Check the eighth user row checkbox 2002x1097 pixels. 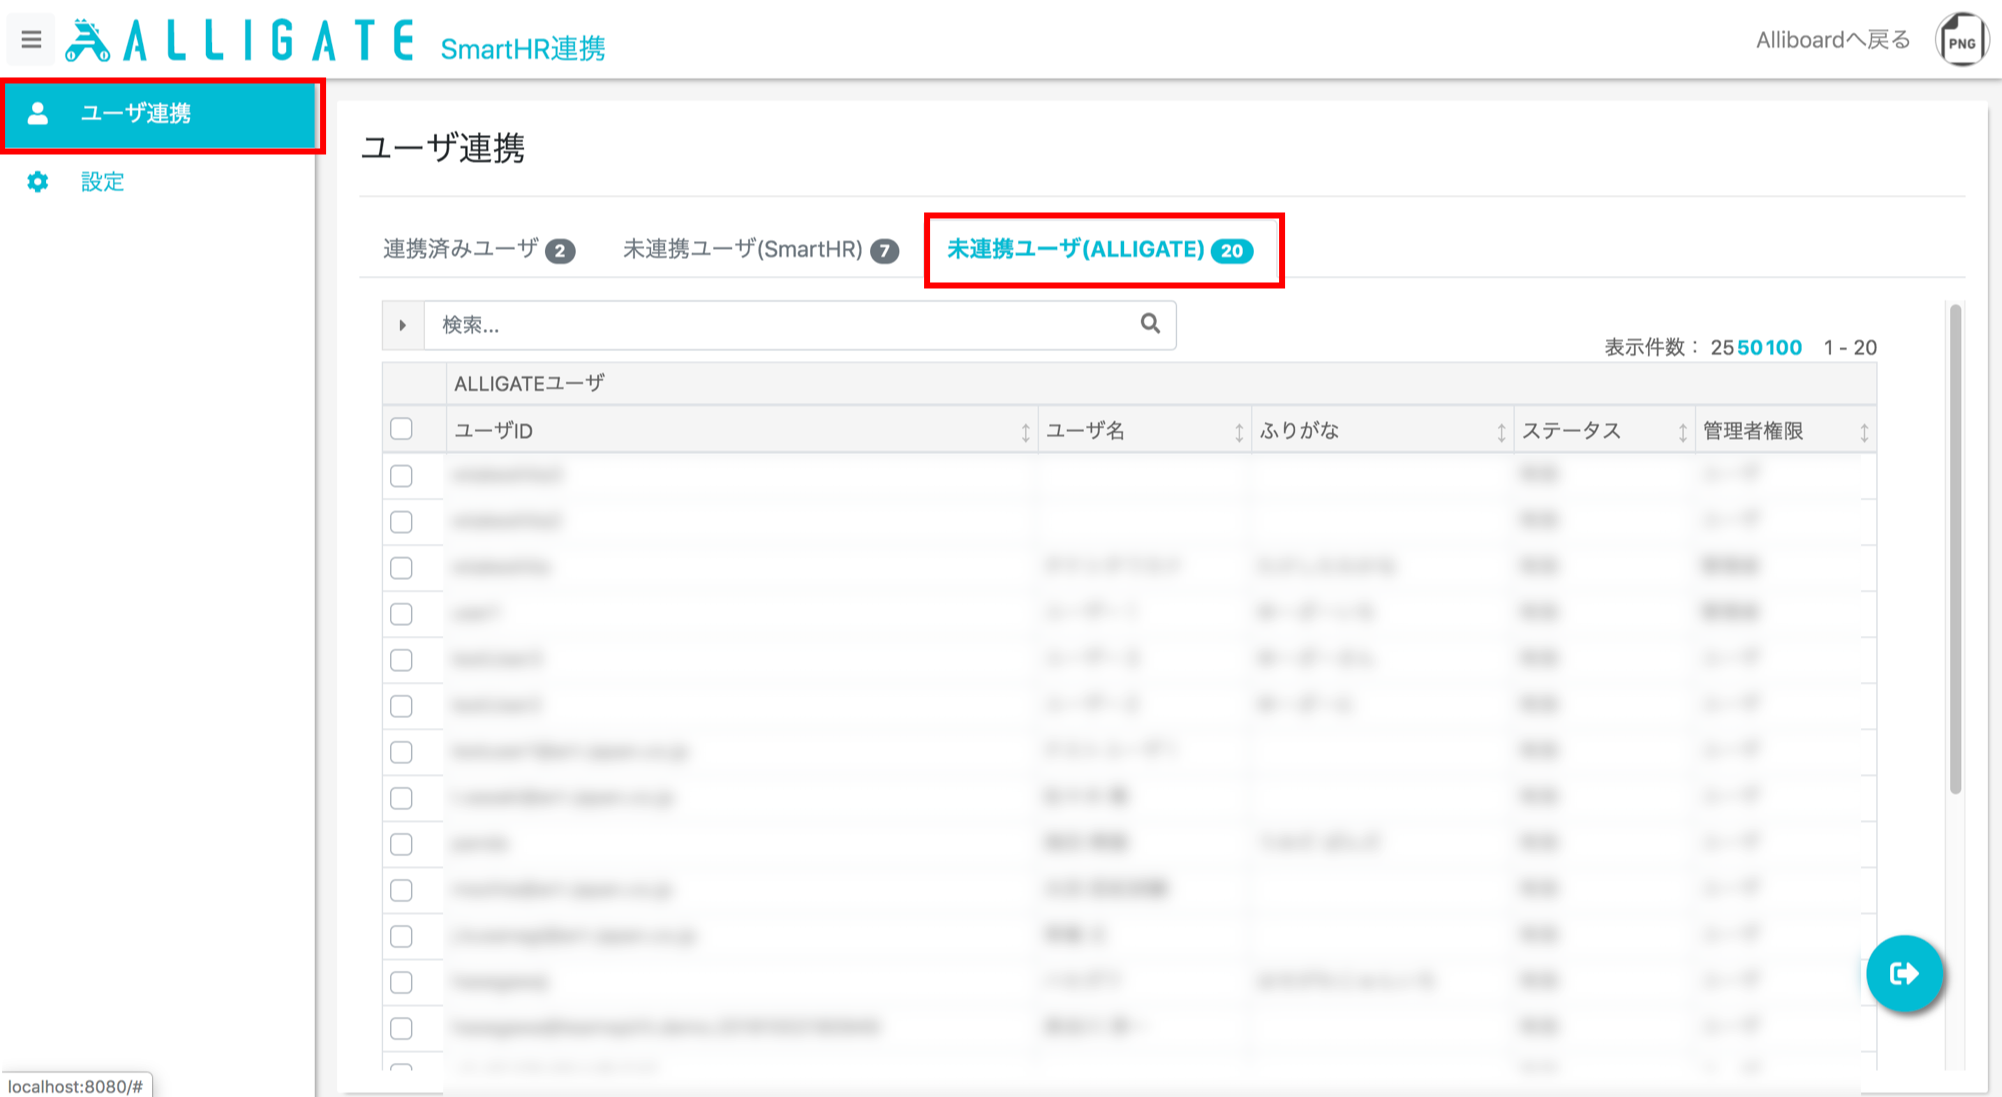click(401, 798)
